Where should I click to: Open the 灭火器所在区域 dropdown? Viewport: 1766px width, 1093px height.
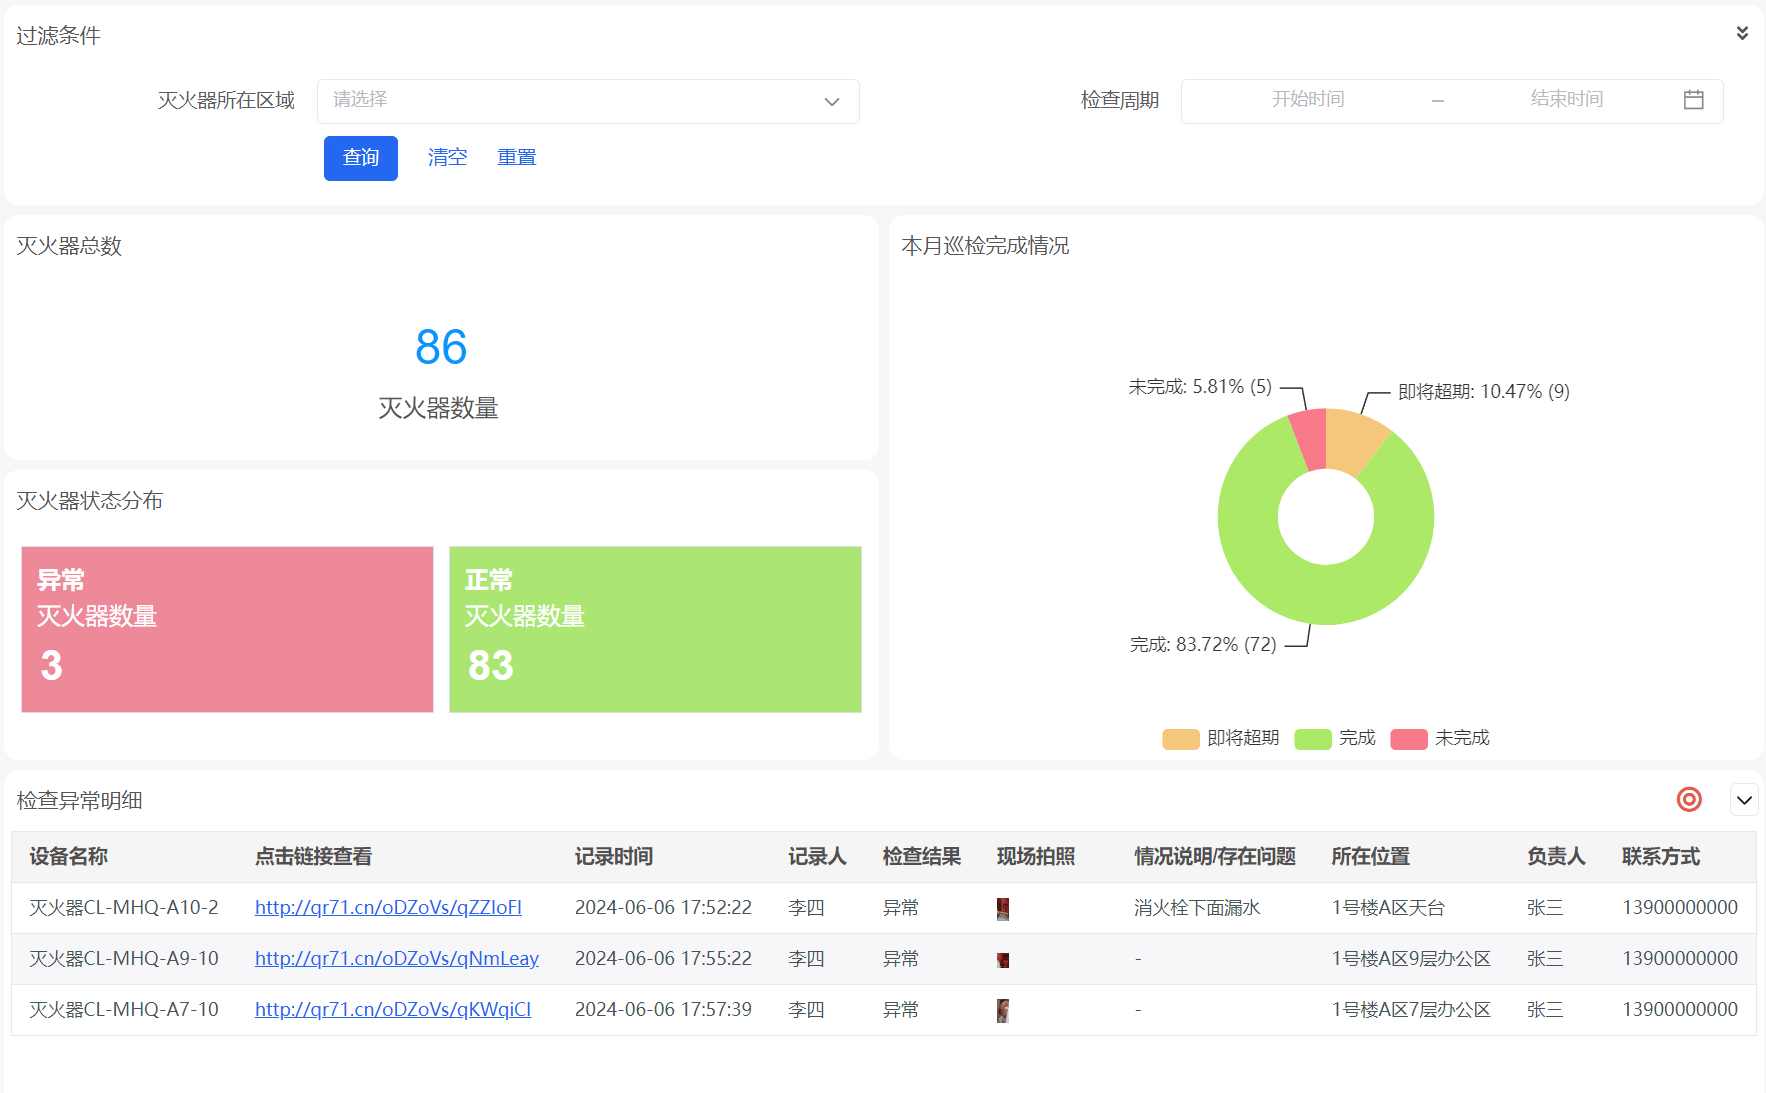click(588, 101)
